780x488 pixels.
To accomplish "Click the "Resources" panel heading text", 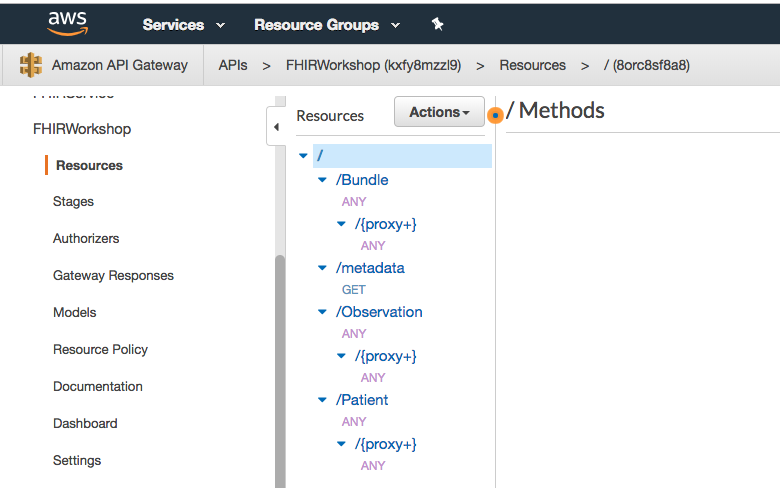I will tap(330, 116).
